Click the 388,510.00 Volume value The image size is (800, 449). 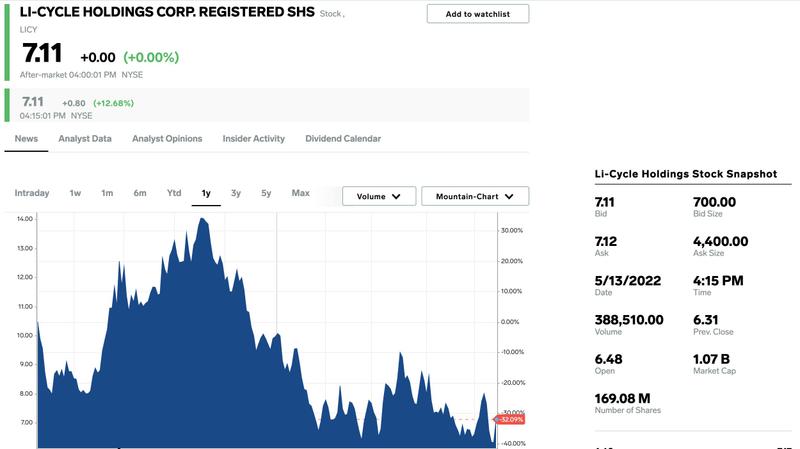click(629, 320)
